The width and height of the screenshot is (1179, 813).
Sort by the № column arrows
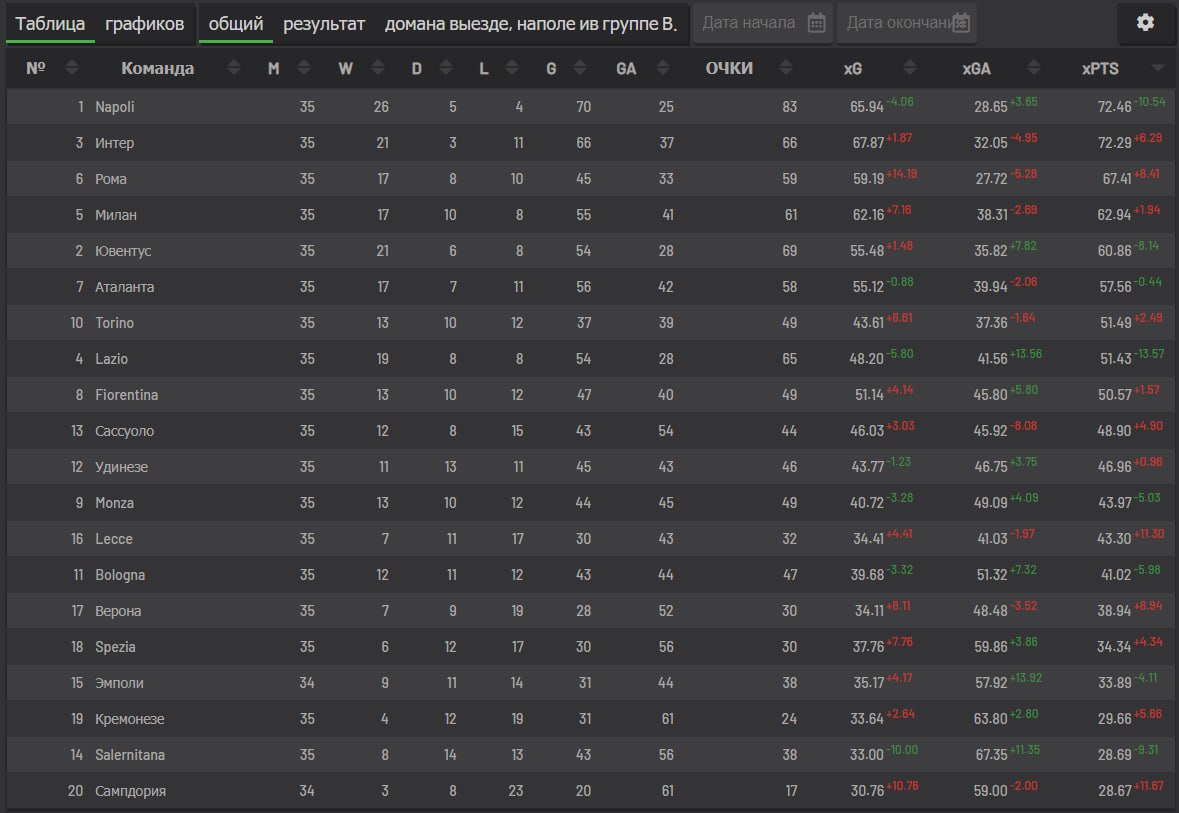click(71, 68)
